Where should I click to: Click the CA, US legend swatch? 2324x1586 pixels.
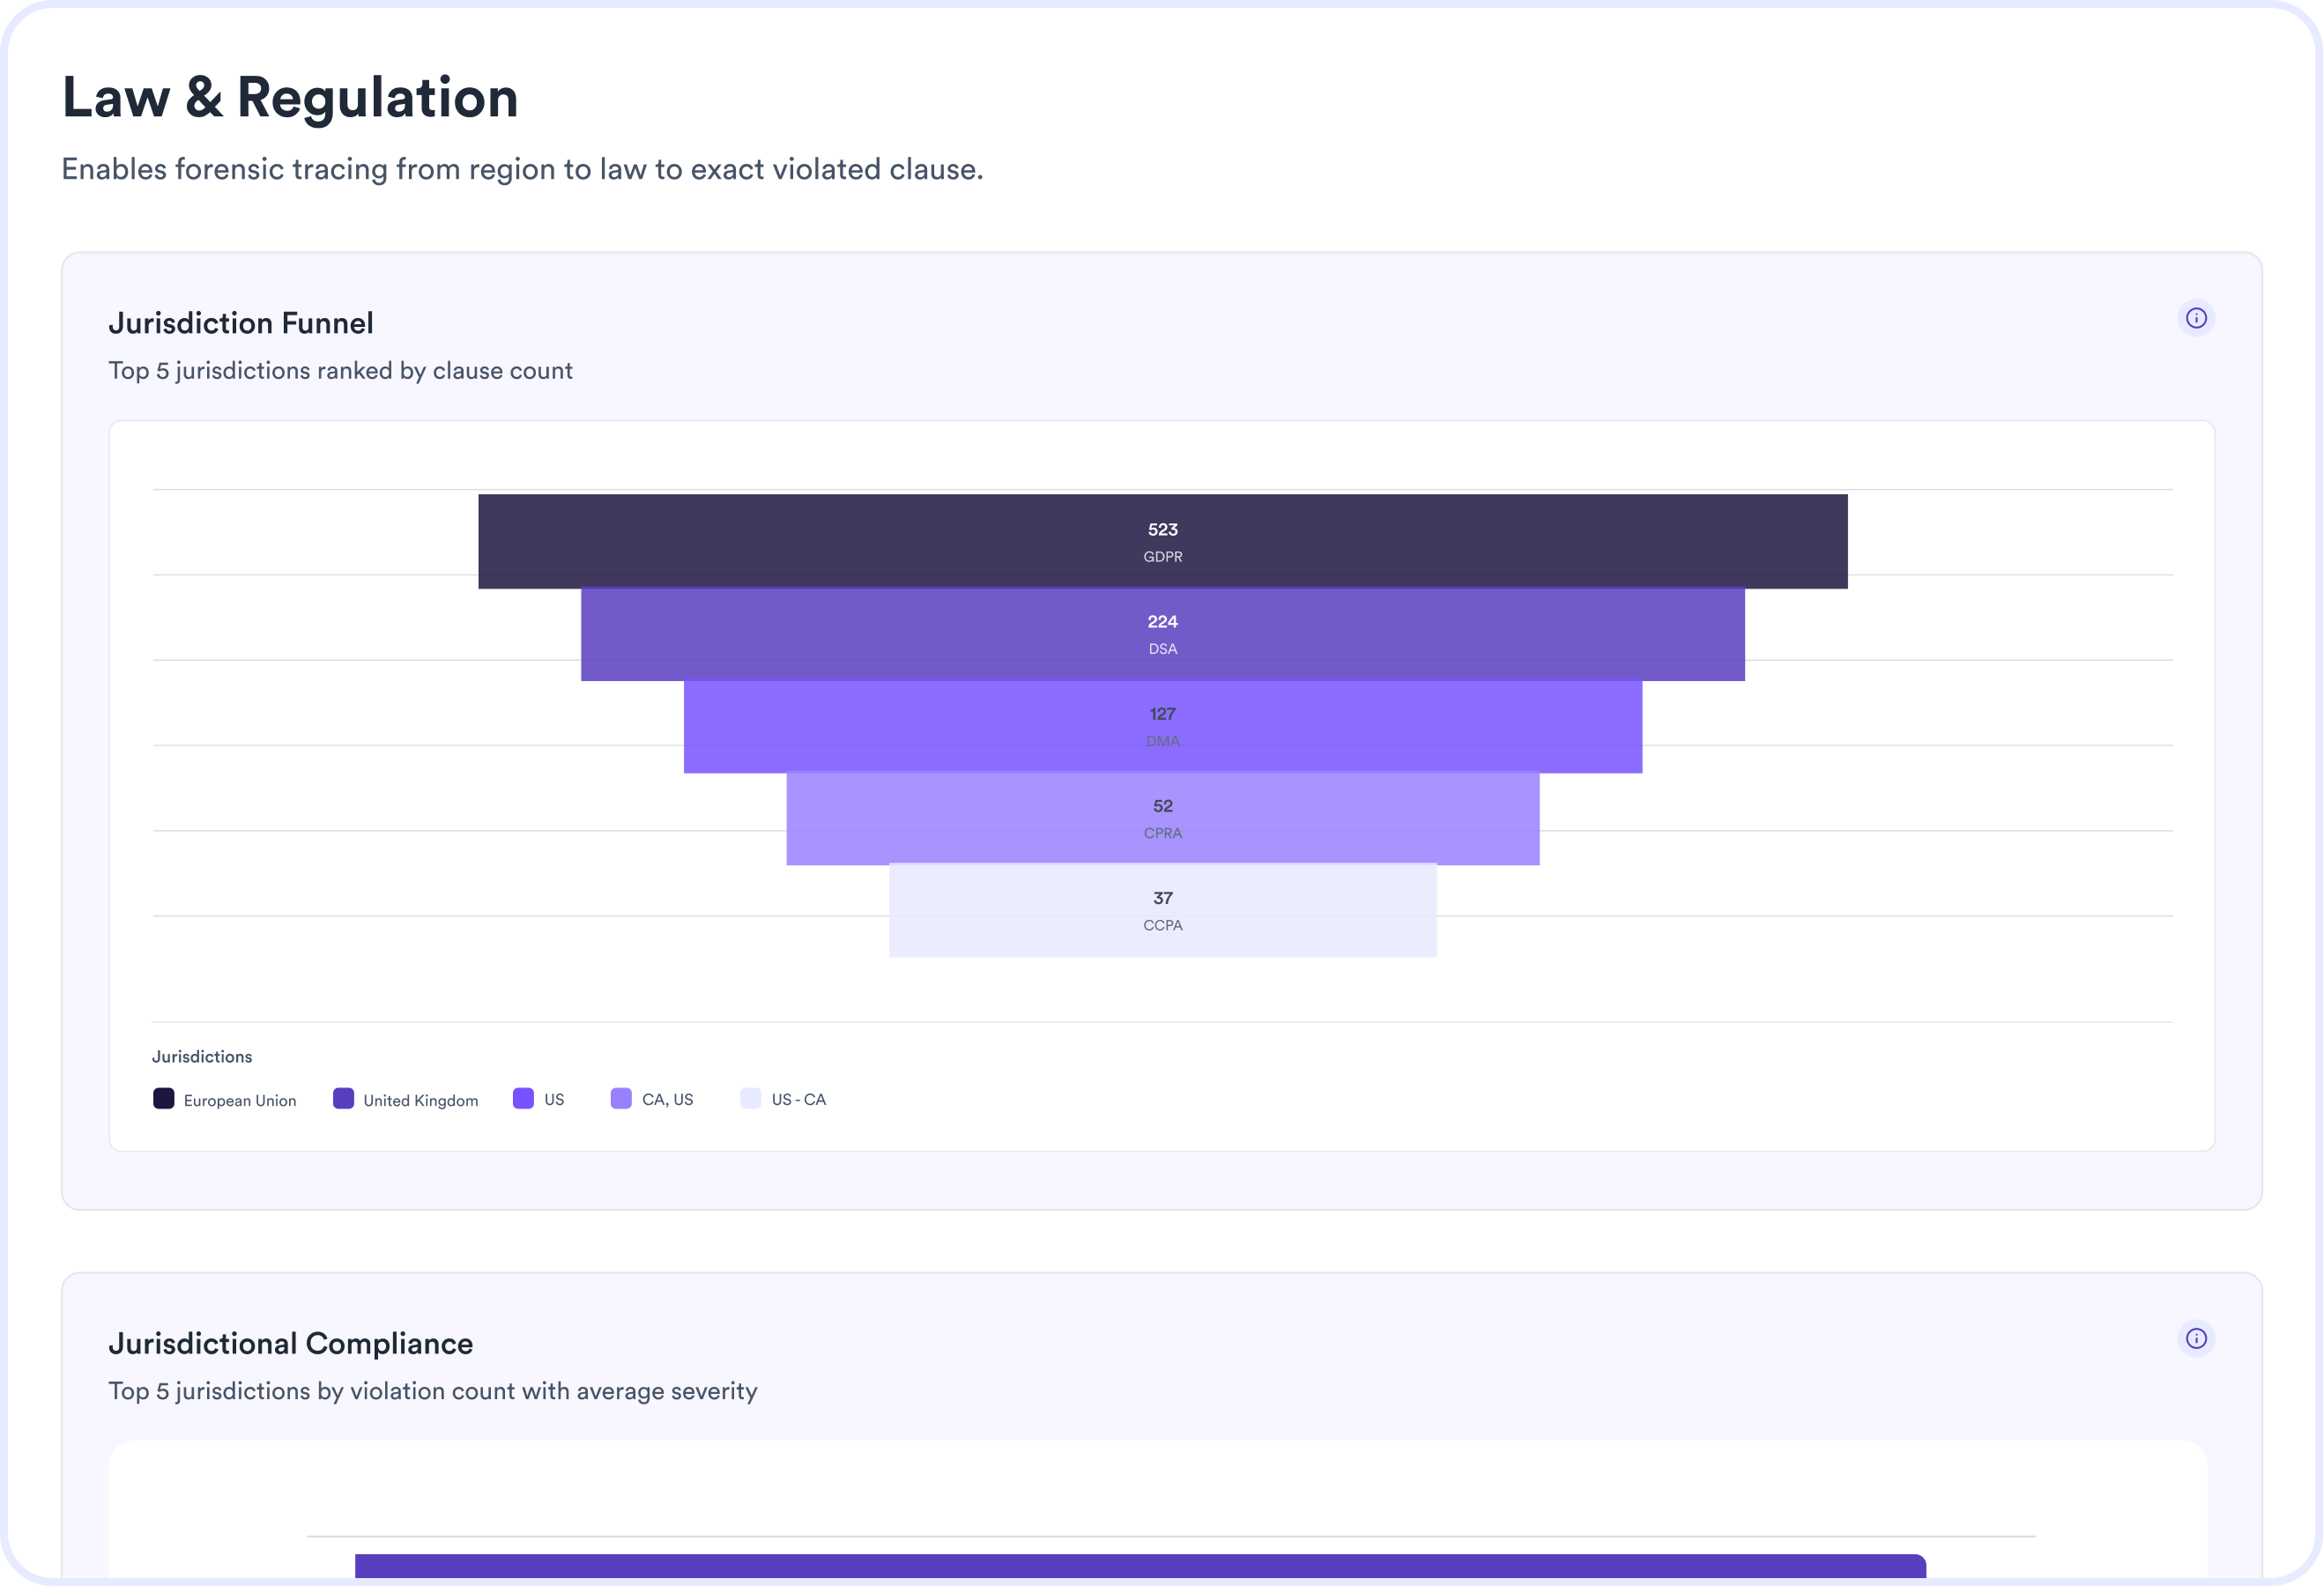pyautogui.click(x=621, y=1098)
